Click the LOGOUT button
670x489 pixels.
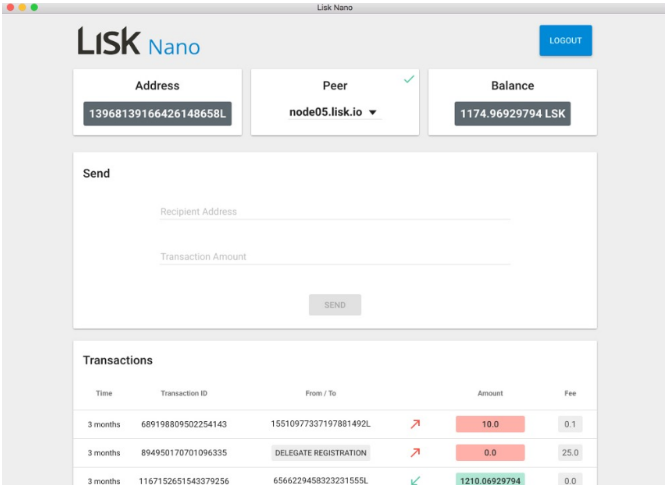point(565,41)
